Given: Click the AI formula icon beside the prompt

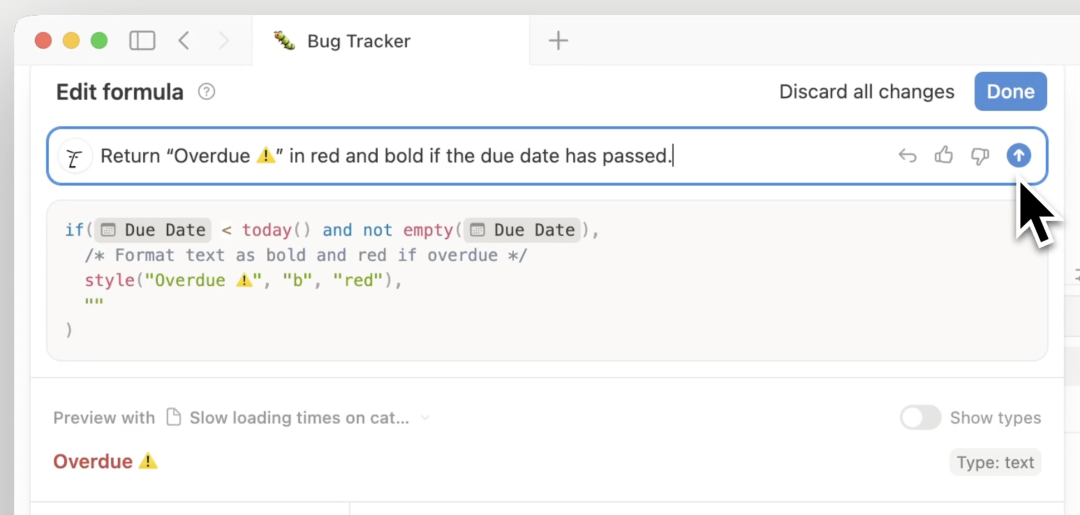Looking at the screenshot, I should click(75, 156).
